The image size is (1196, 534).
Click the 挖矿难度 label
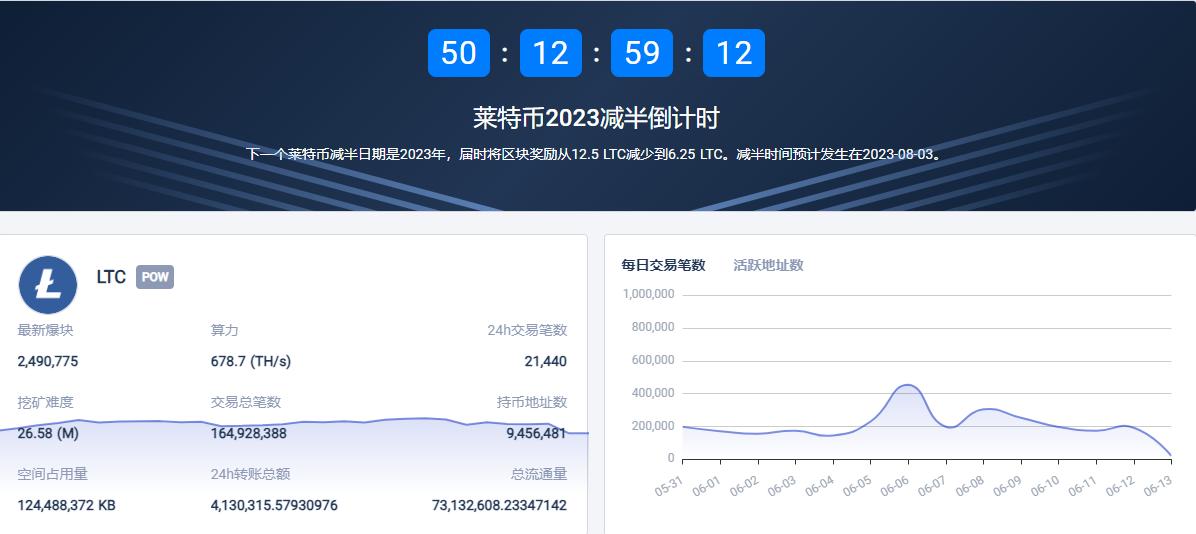(46, 402)
